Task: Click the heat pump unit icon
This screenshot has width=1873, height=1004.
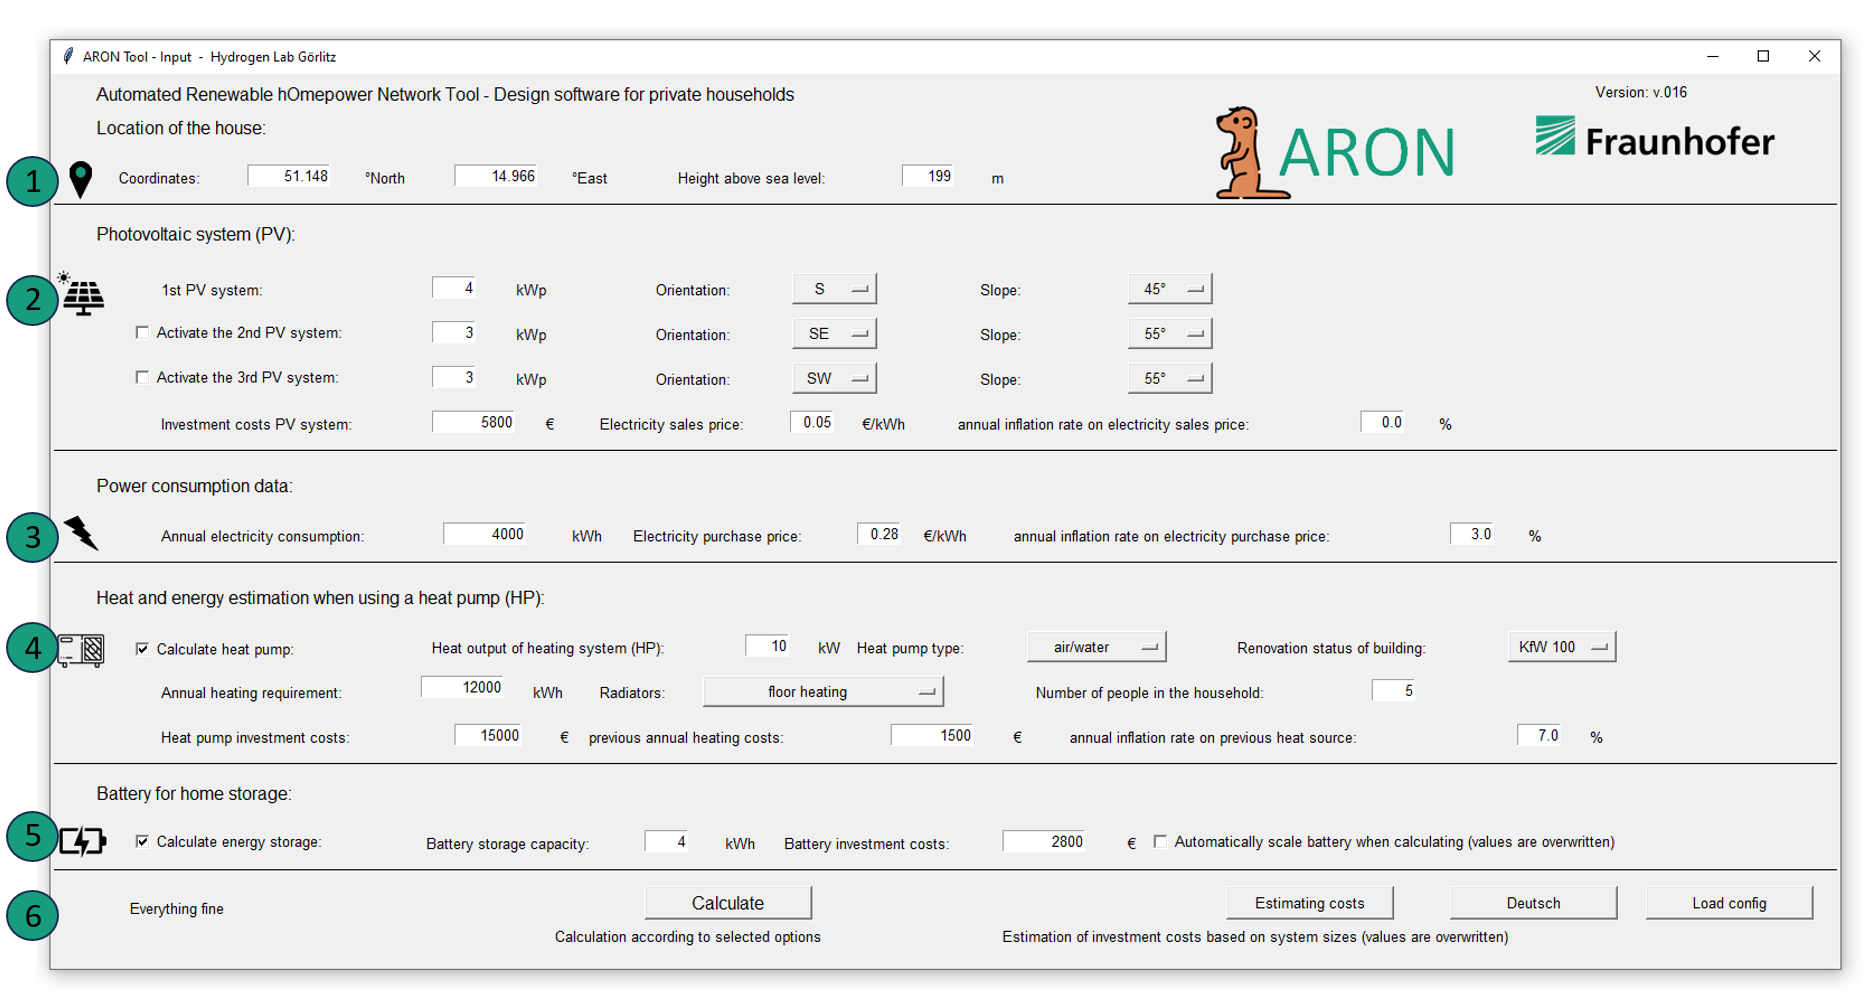Action: tap(82, 650)
